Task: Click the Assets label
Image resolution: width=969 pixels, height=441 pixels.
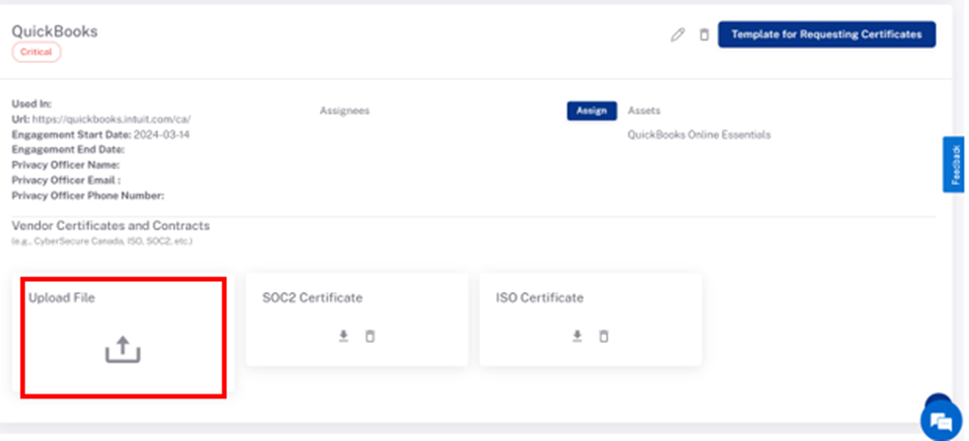Action: pos(644,111)
